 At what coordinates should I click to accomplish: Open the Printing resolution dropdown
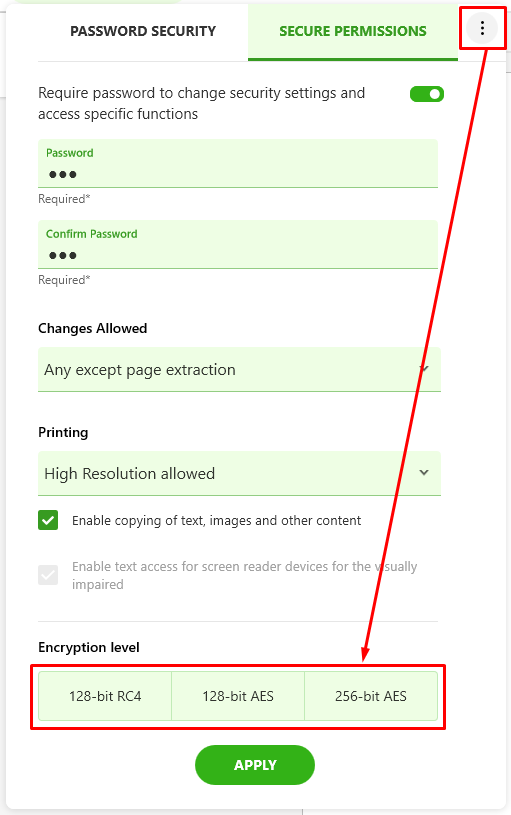click(239, 474)
